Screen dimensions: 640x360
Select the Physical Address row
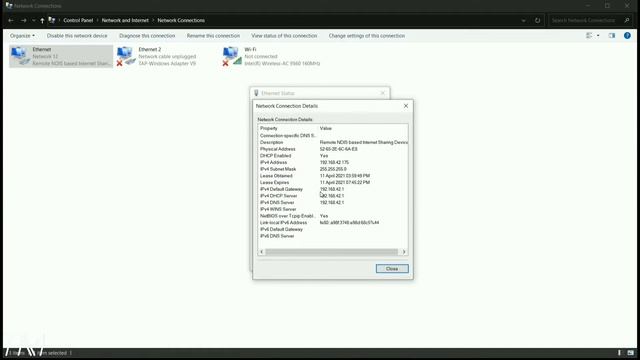[x=333, y=149]
